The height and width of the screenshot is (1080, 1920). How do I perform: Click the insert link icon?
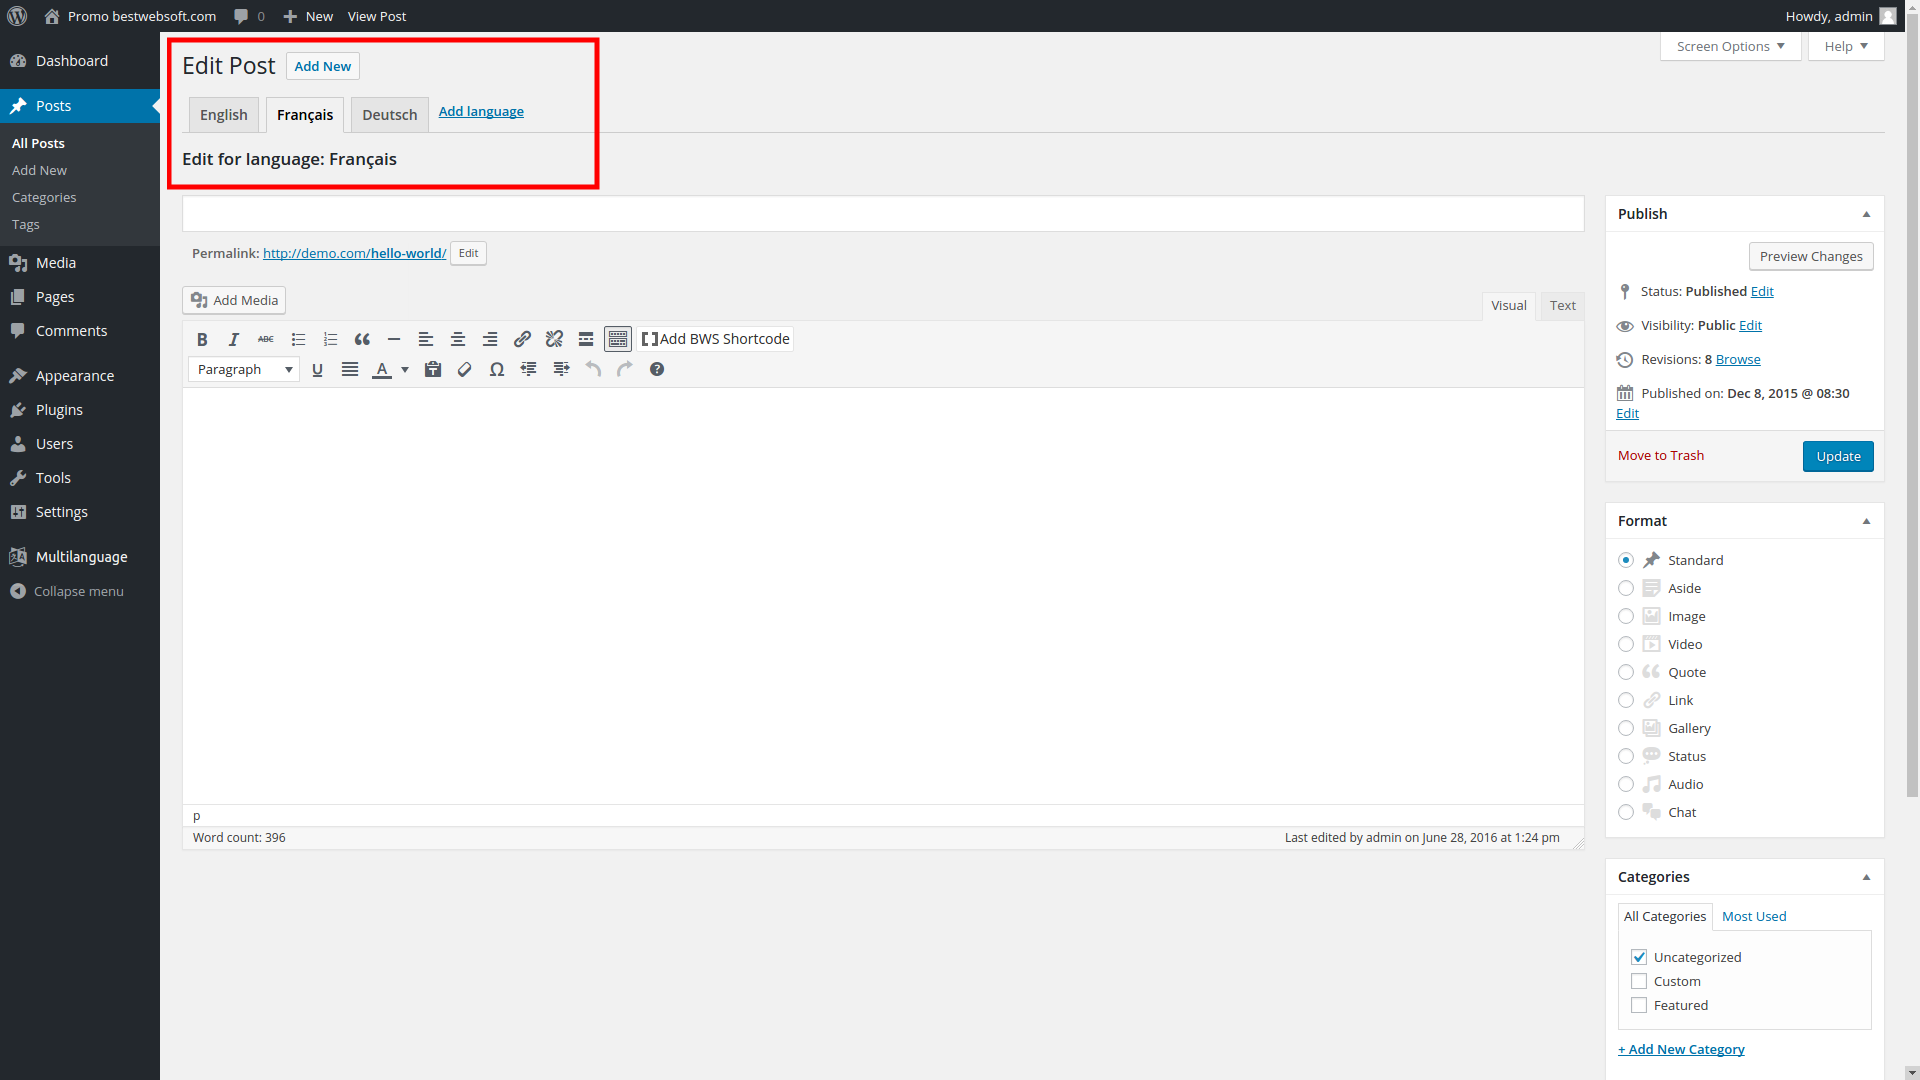point(522,339)
